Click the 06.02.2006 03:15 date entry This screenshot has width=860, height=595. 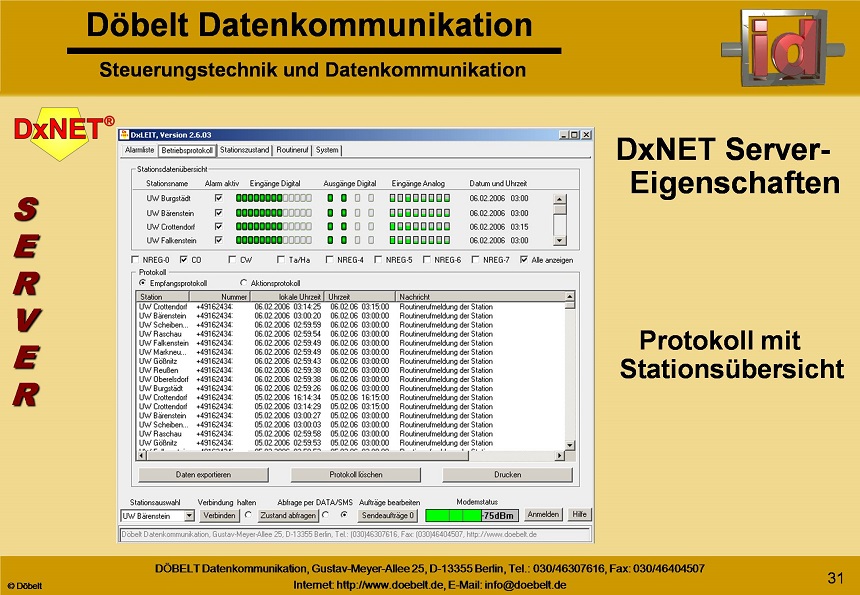coord(499,226)
